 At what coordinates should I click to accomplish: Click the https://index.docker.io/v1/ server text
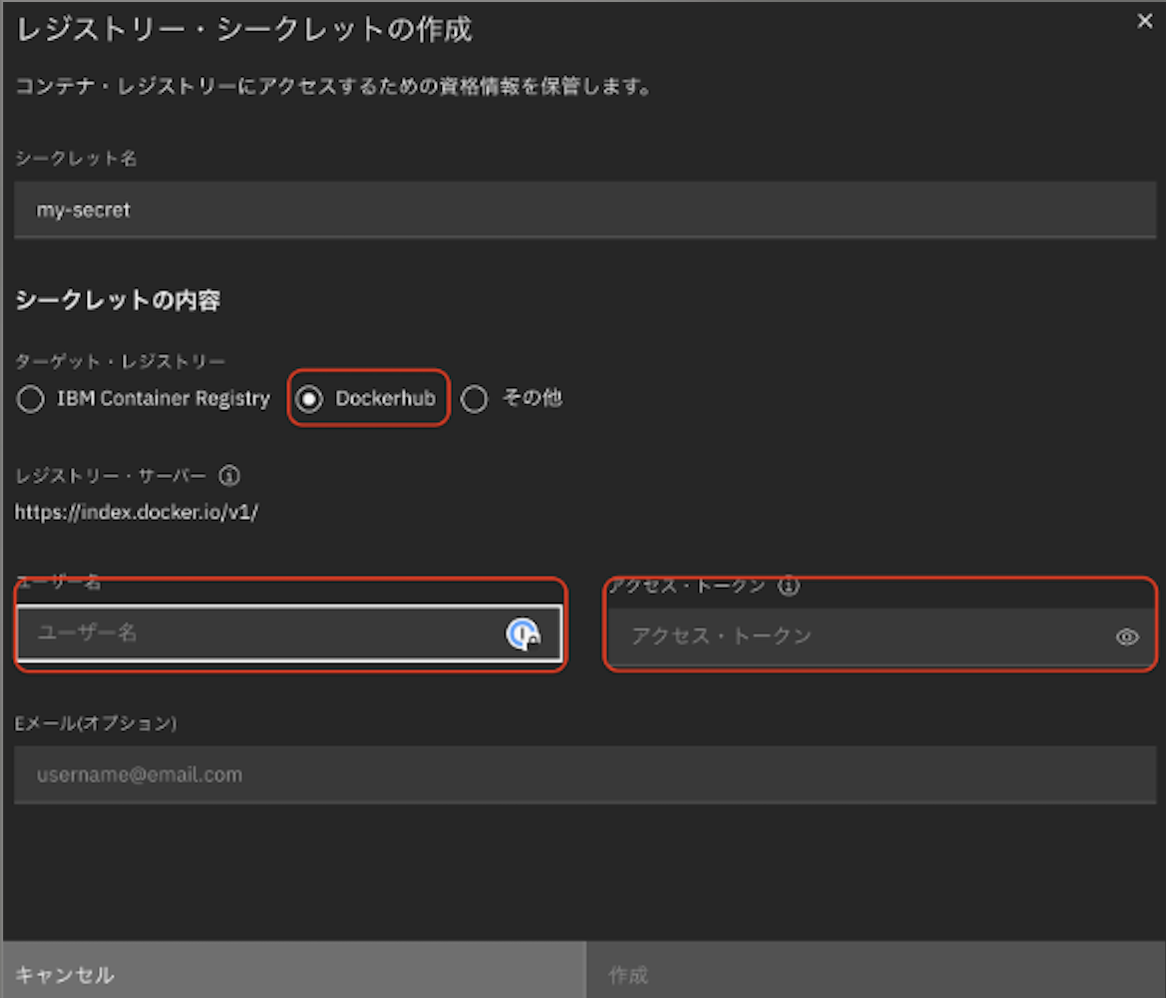[x=136, y=512]
